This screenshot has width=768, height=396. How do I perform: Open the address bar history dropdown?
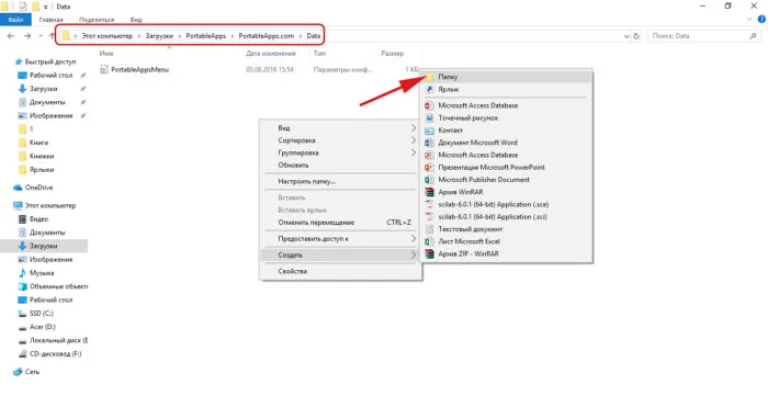coord(626,36)
